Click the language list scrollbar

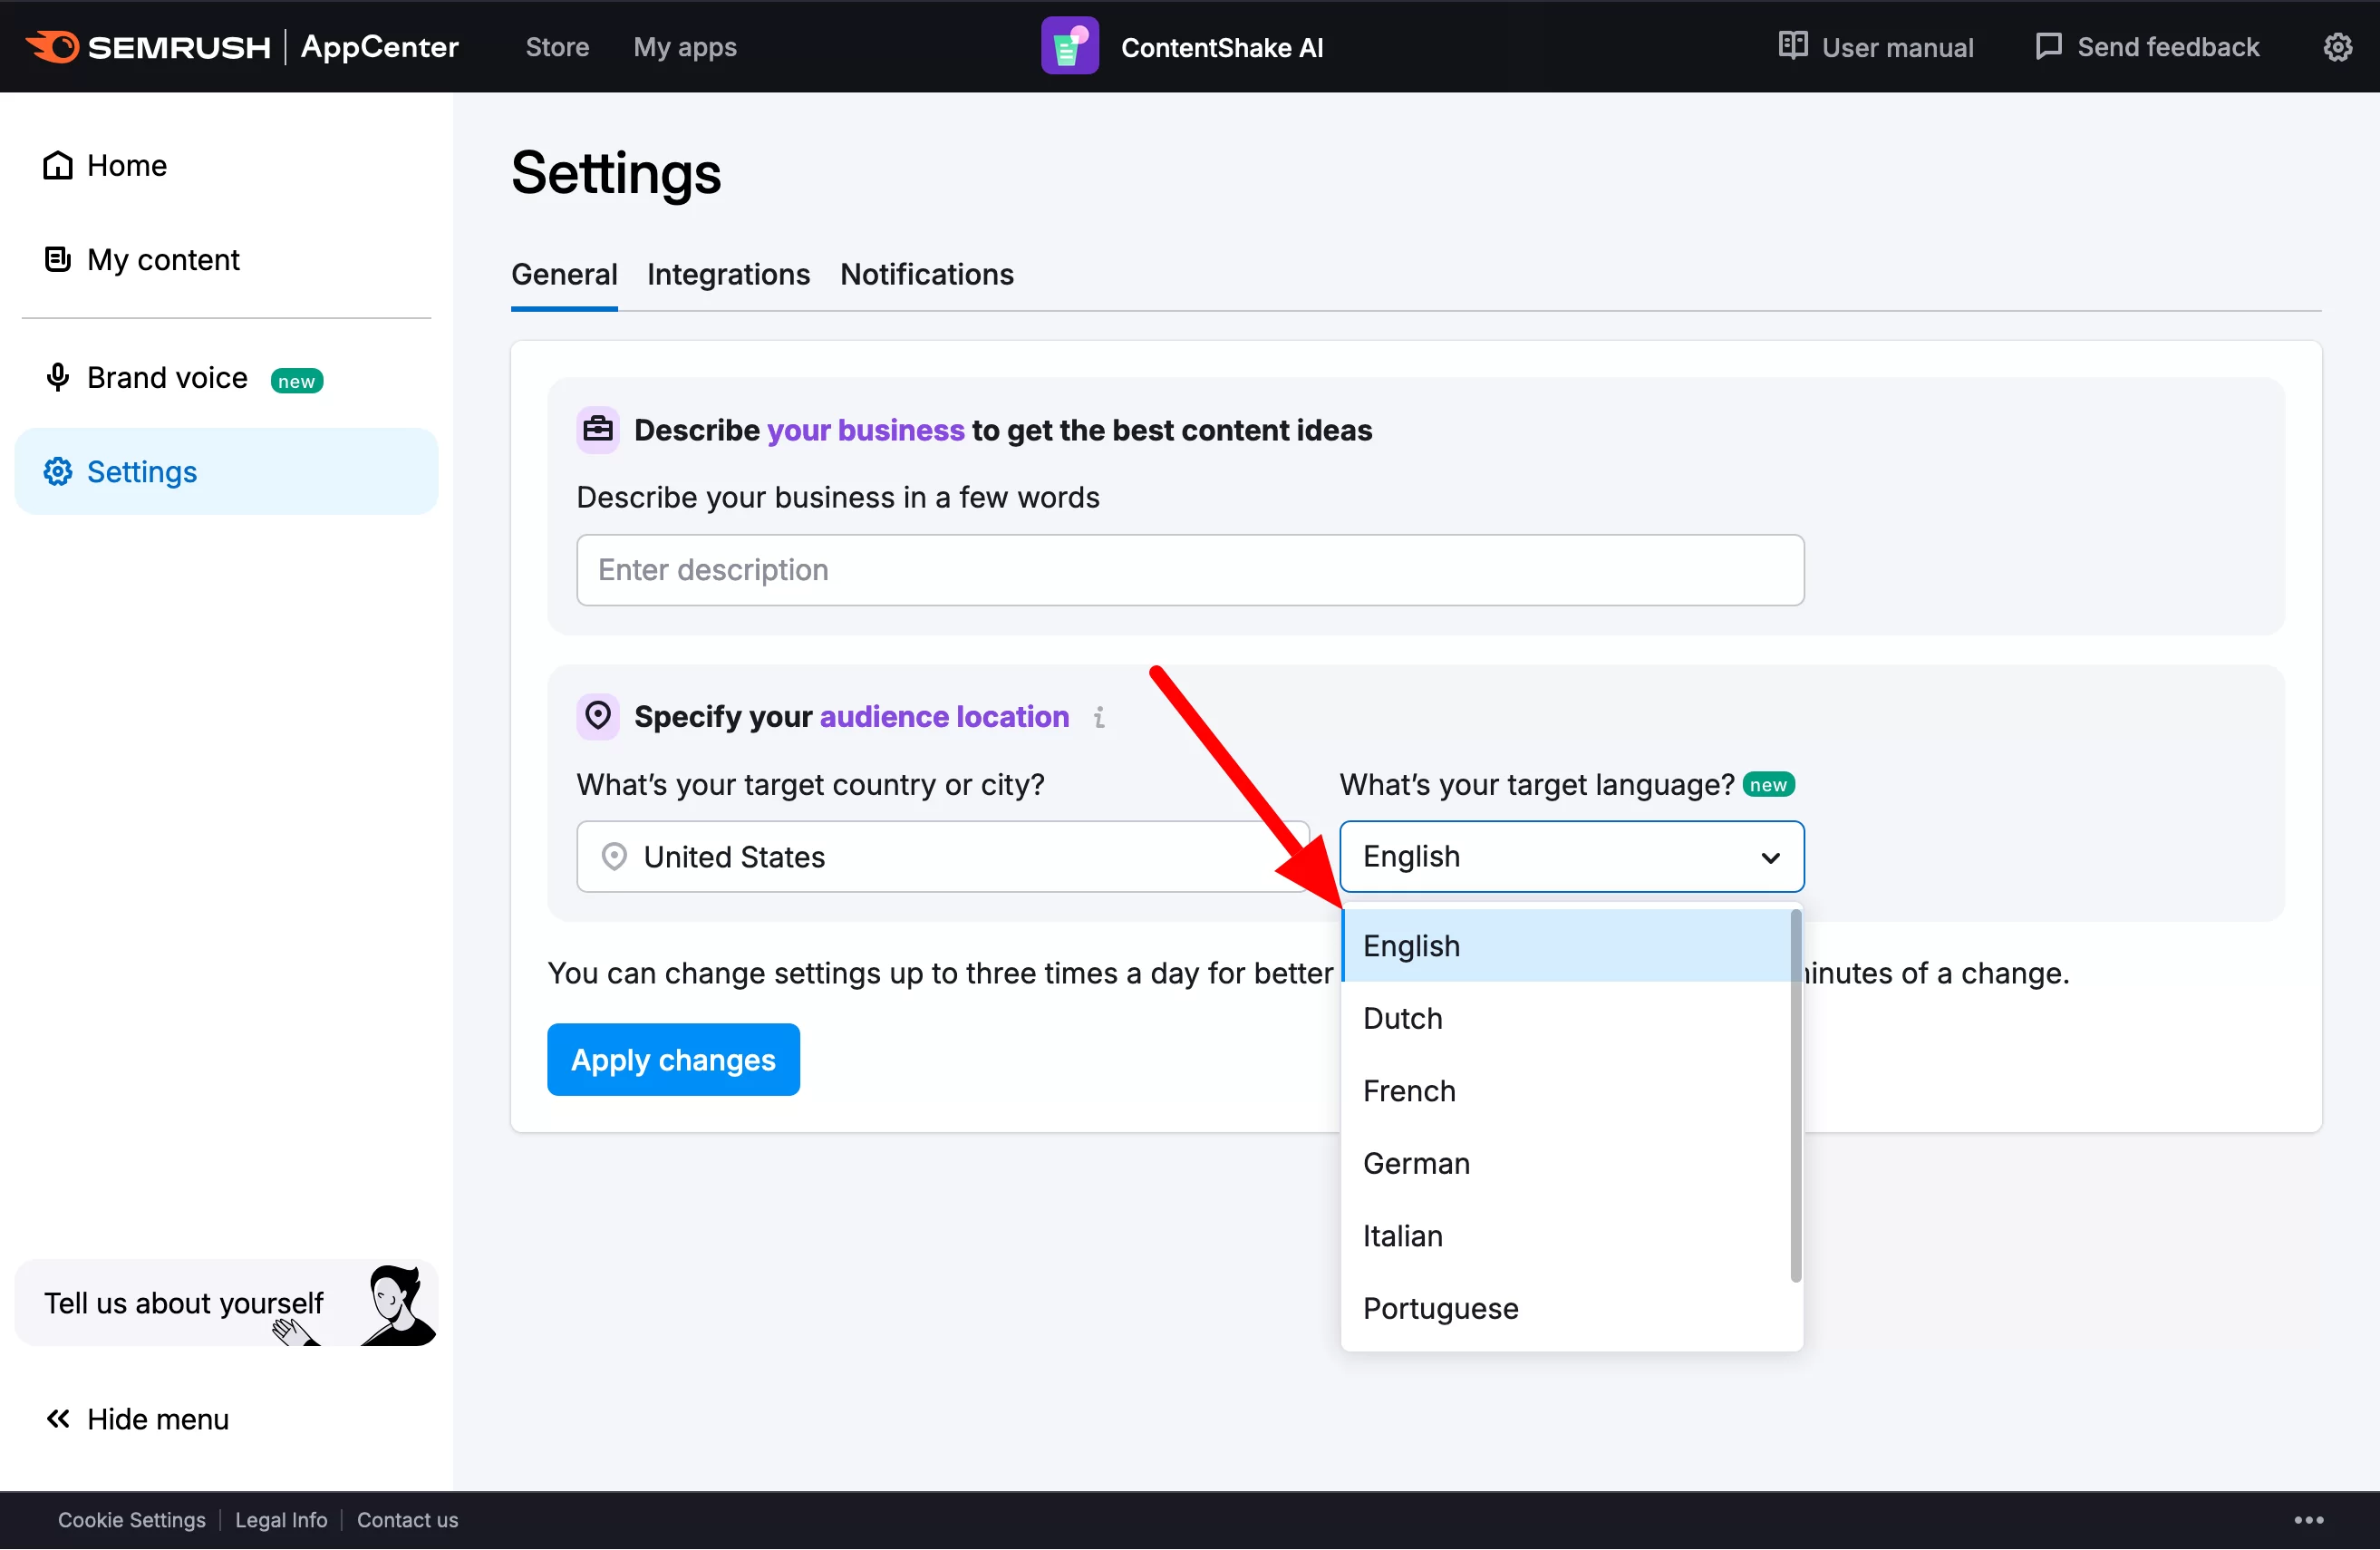coord(1796,1095)
